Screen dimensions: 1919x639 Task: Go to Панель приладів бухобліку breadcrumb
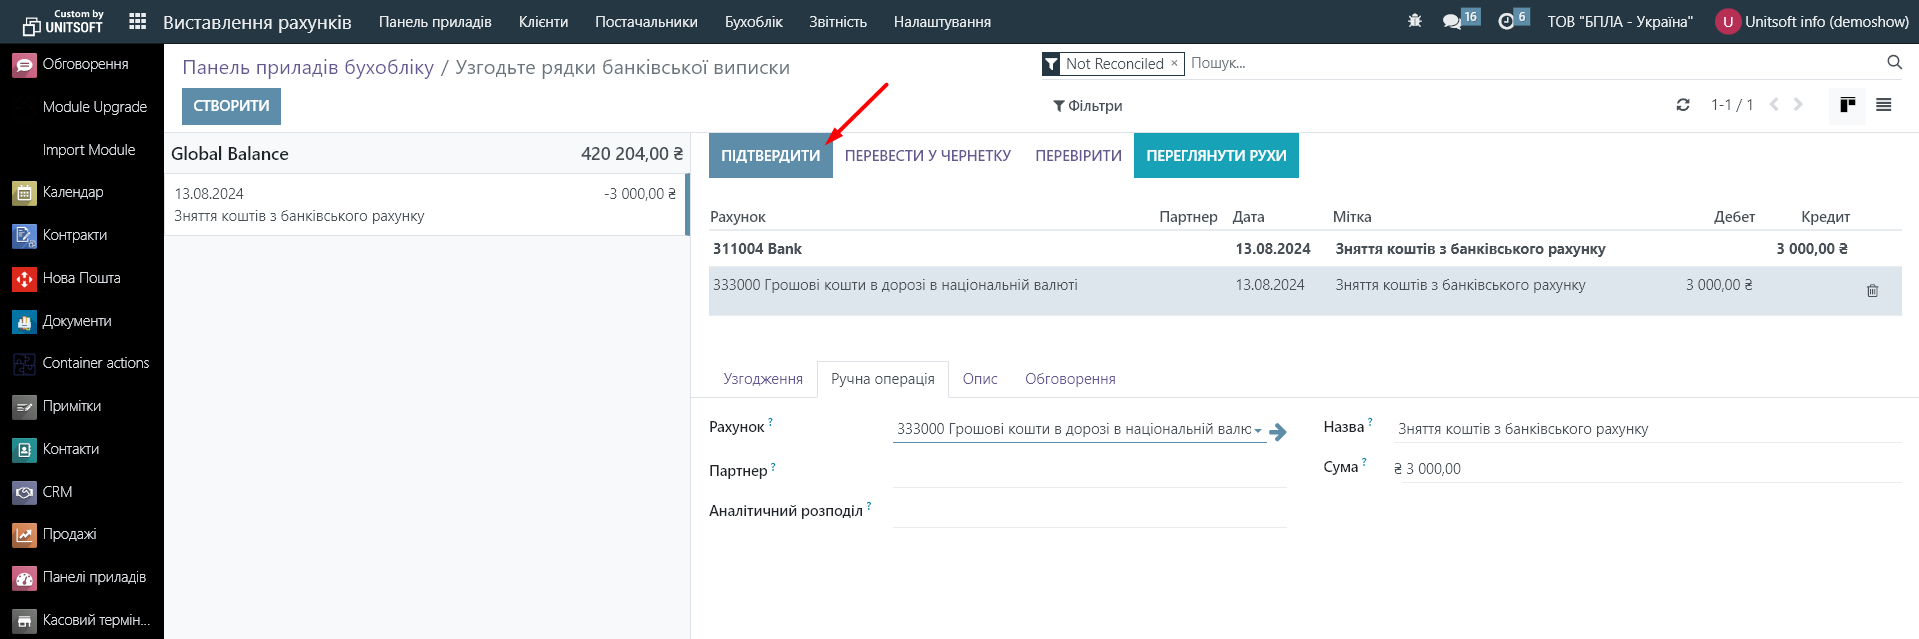pyautogui.click(x=308, y=67)
